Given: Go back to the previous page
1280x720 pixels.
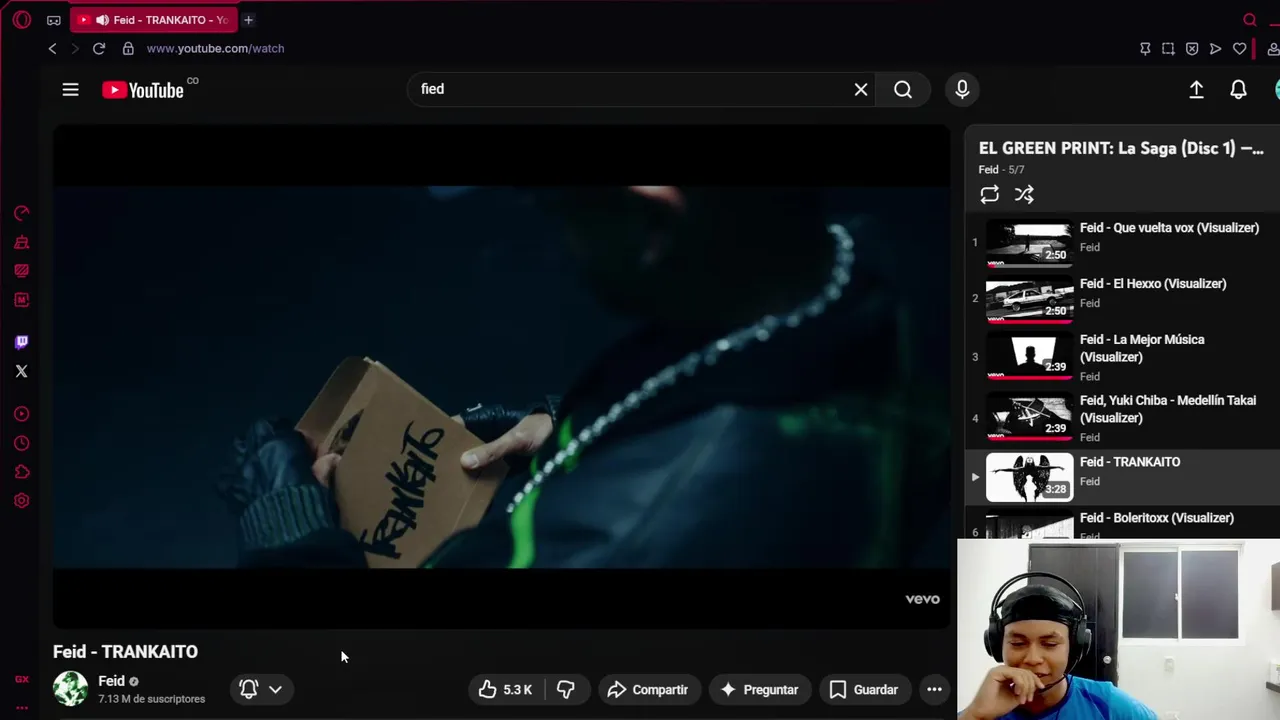Looking at the screenshot, I should pyautogui.click(x=52, y=48).
